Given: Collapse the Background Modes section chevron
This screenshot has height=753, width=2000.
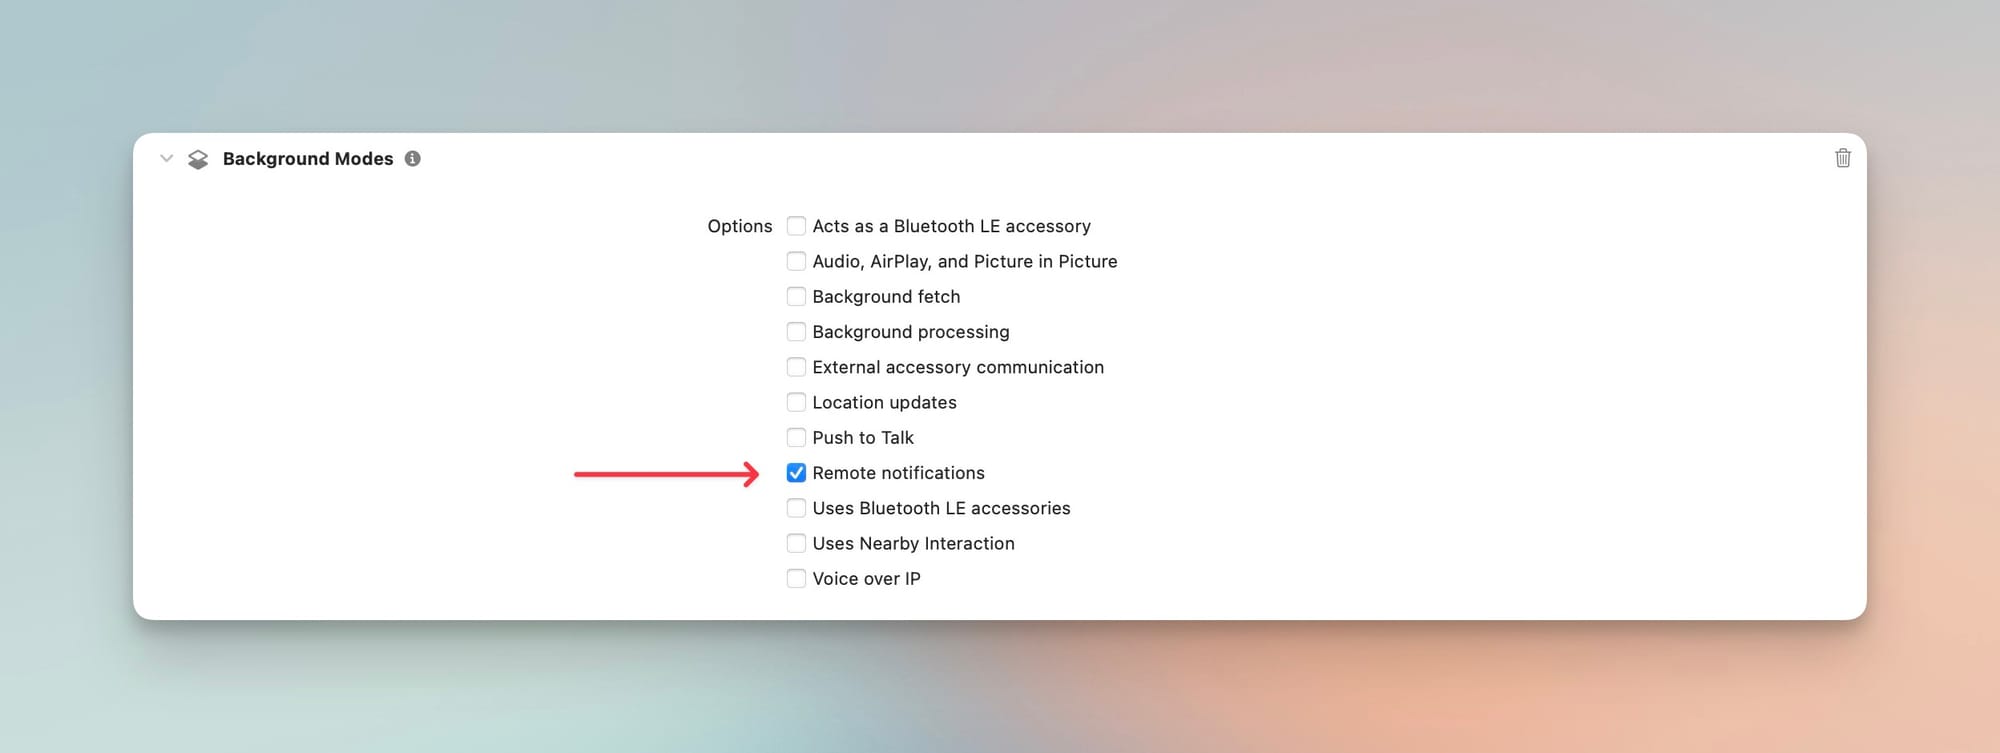Looking at the screenshot, I should pyautogui.click(x=167, y=158).
